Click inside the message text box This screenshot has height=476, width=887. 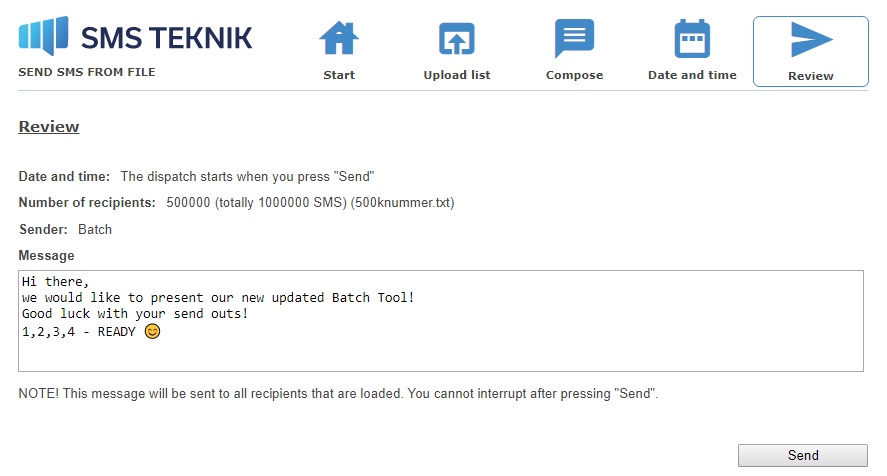point(441,321)
